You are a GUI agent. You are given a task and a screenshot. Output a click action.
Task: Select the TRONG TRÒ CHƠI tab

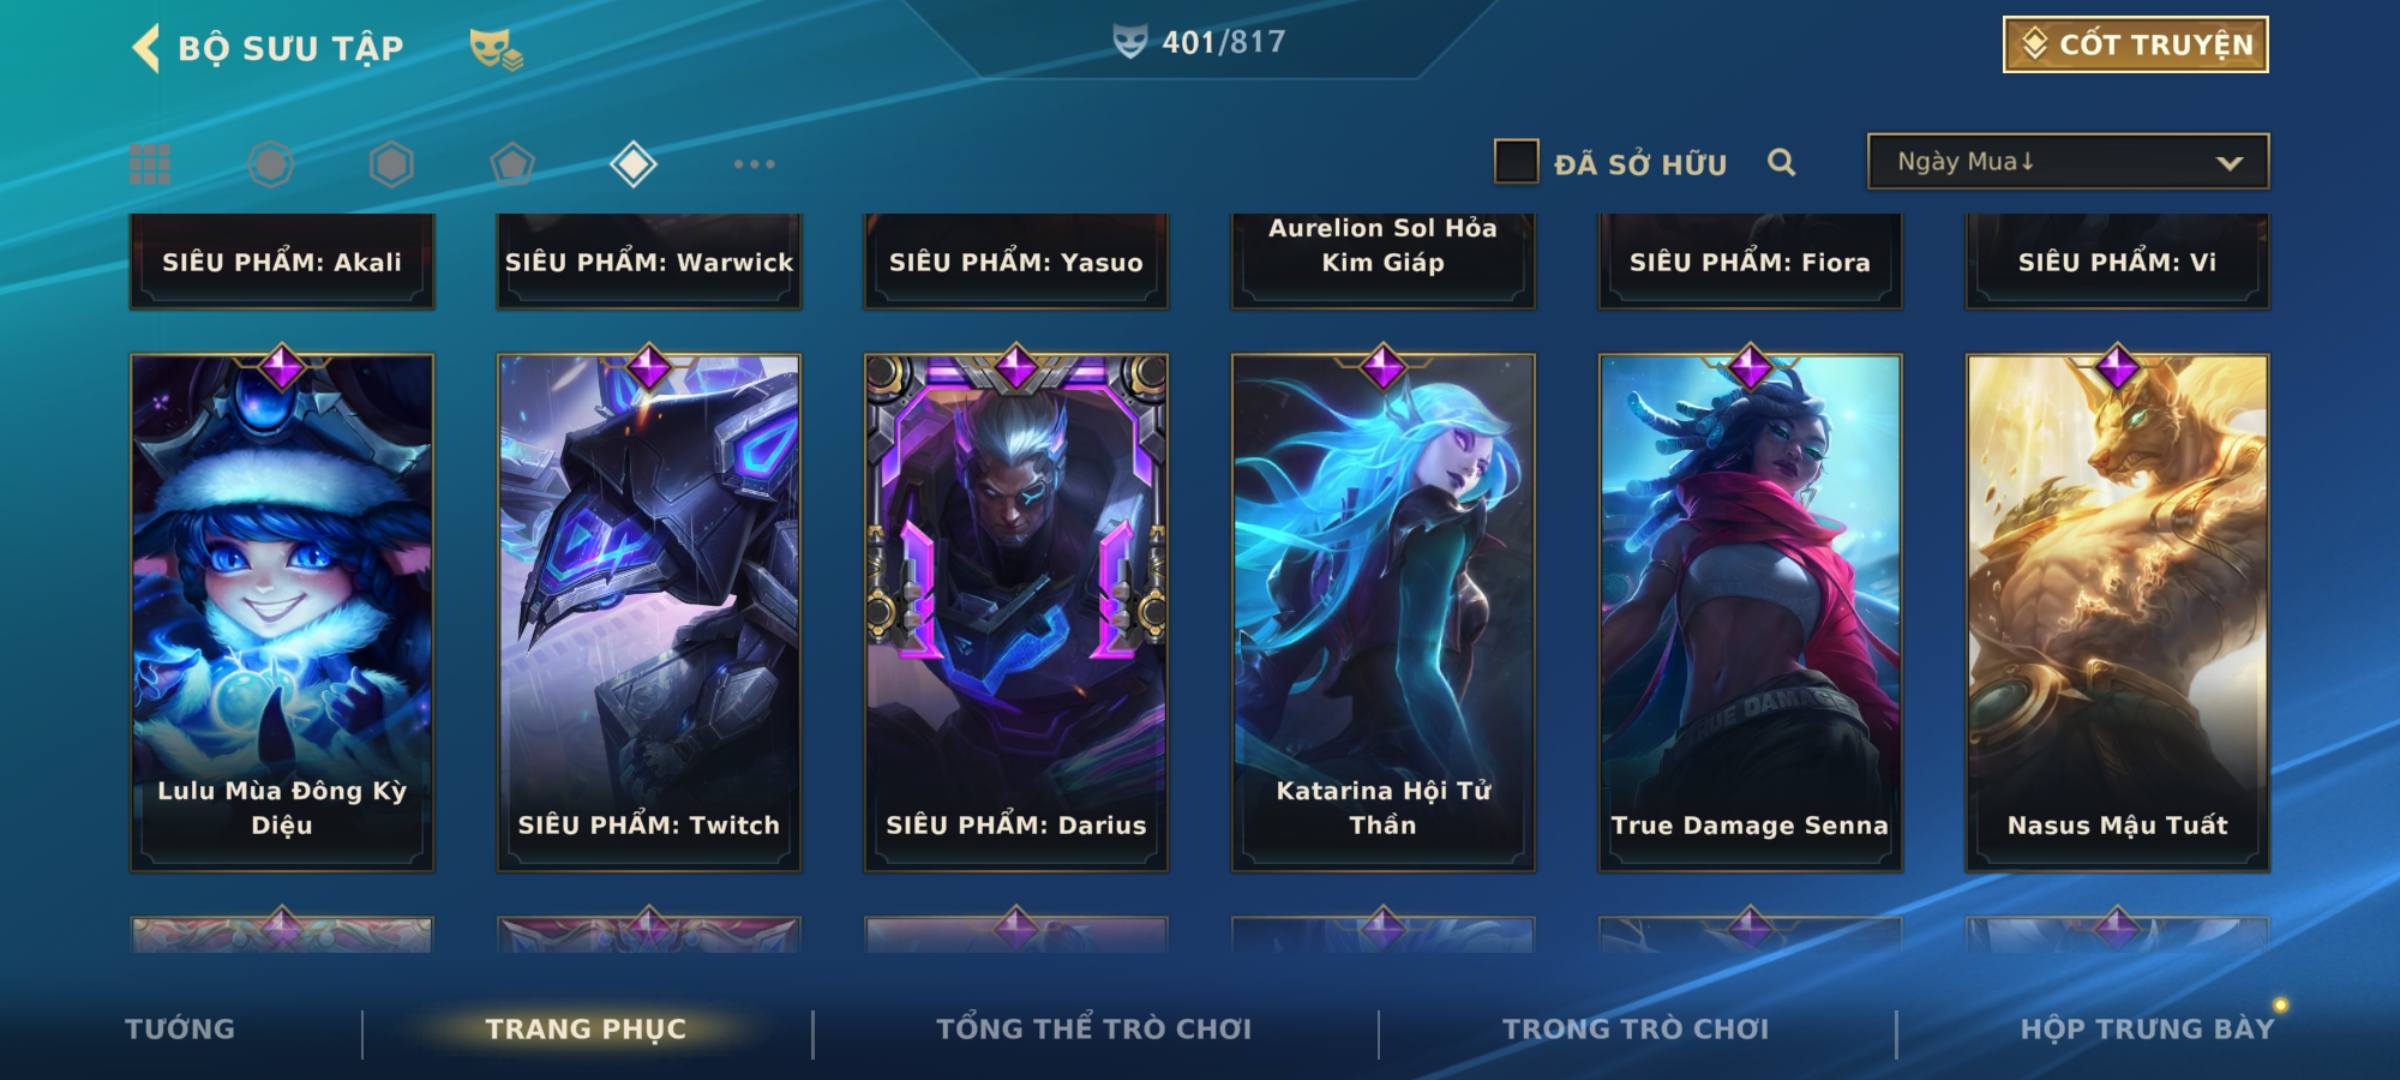1636,1029
